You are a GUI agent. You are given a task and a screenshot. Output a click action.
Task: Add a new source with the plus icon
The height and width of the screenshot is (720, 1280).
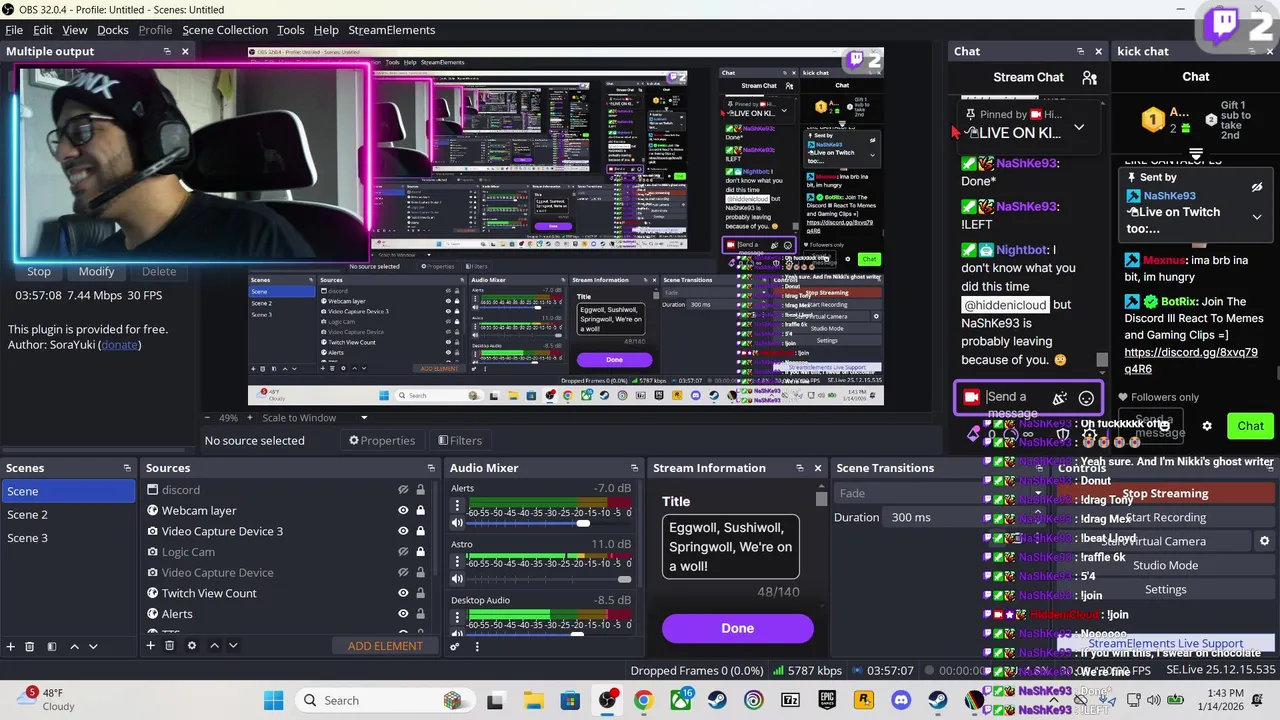click(150, 646)
